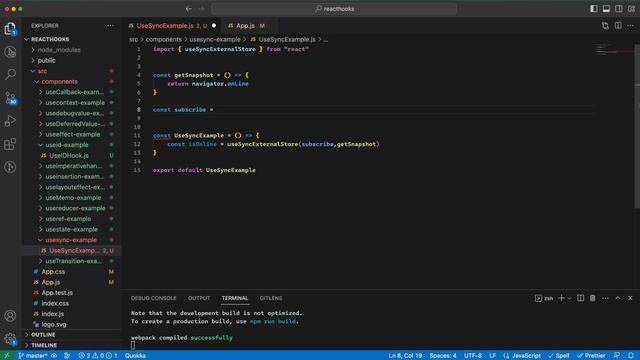Open the Output tab
640x360 pixels.
click(199, 298)
